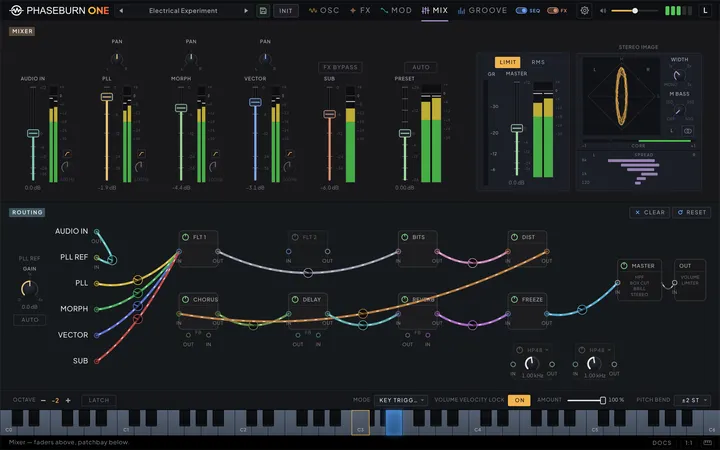Click the PLL channel filter curve icon

click(x=141, y=154)
